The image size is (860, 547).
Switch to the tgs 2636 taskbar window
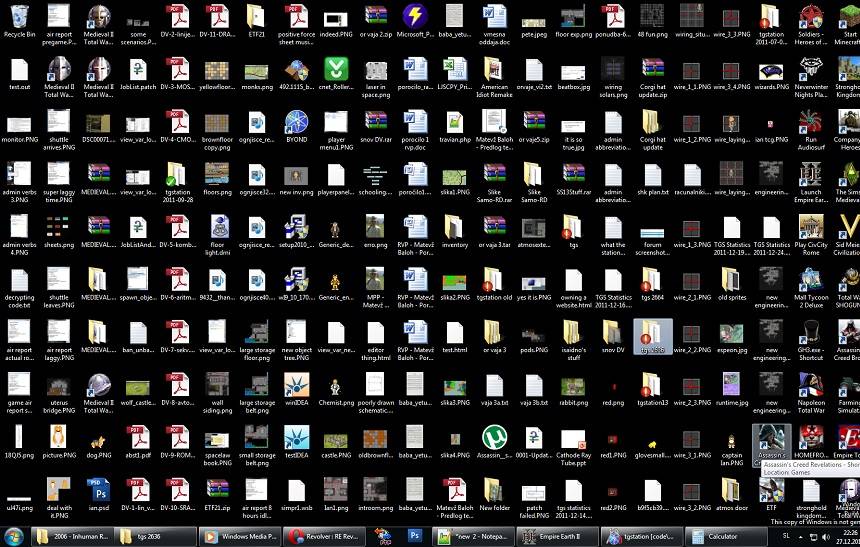(x=155, y=537)
